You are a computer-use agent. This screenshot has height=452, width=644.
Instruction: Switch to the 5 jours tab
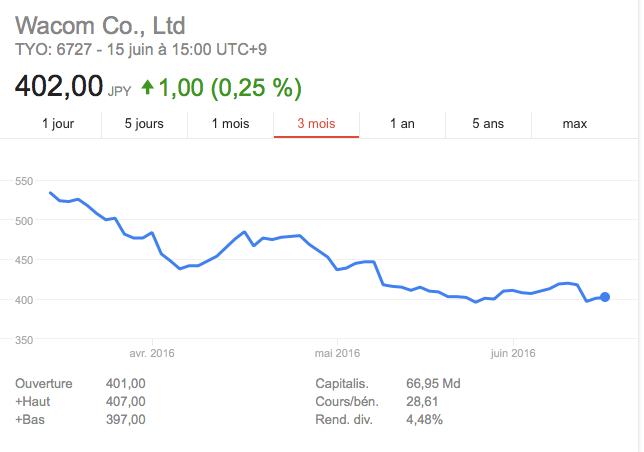point(144,124)
